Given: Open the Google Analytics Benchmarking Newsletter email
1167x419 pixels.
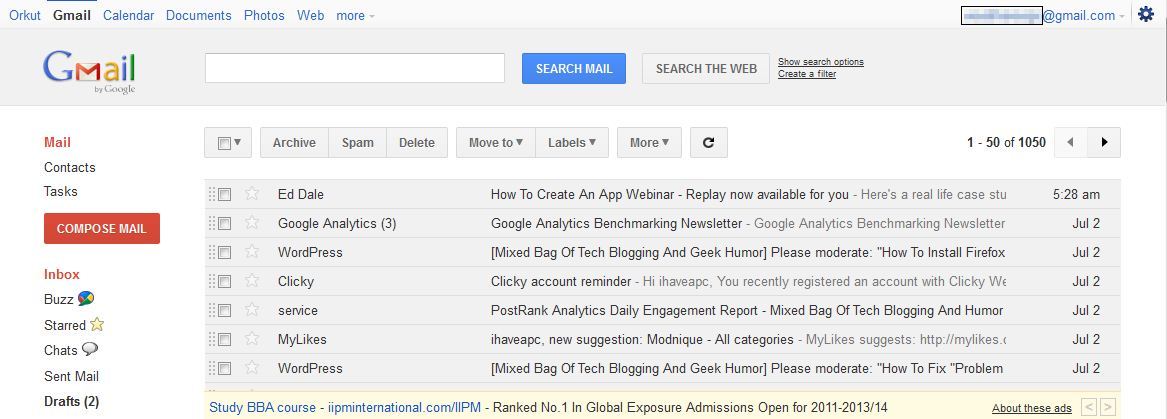Looking at the screenshot, I should point(662,223).
